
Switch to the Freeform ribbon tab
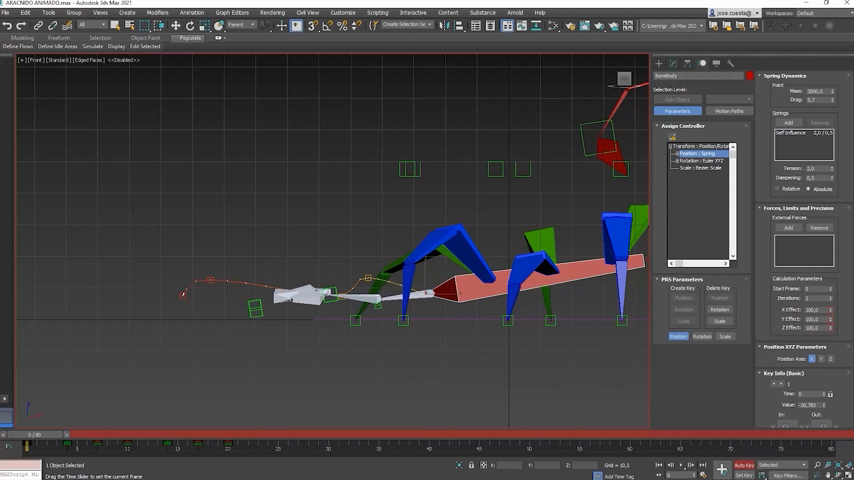[x=59, y=38]
